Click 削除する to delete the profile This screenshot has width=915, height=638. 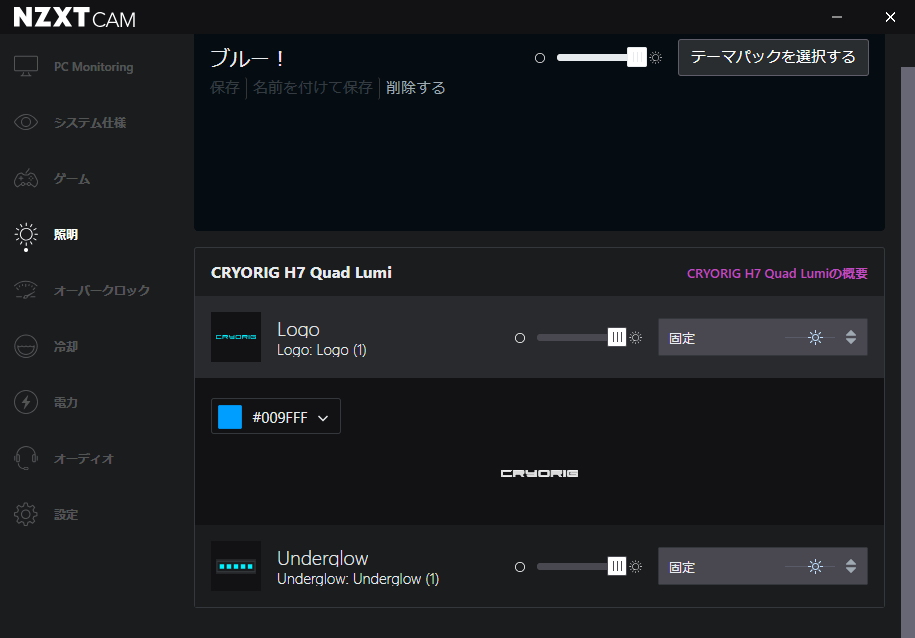click(415, 88)
